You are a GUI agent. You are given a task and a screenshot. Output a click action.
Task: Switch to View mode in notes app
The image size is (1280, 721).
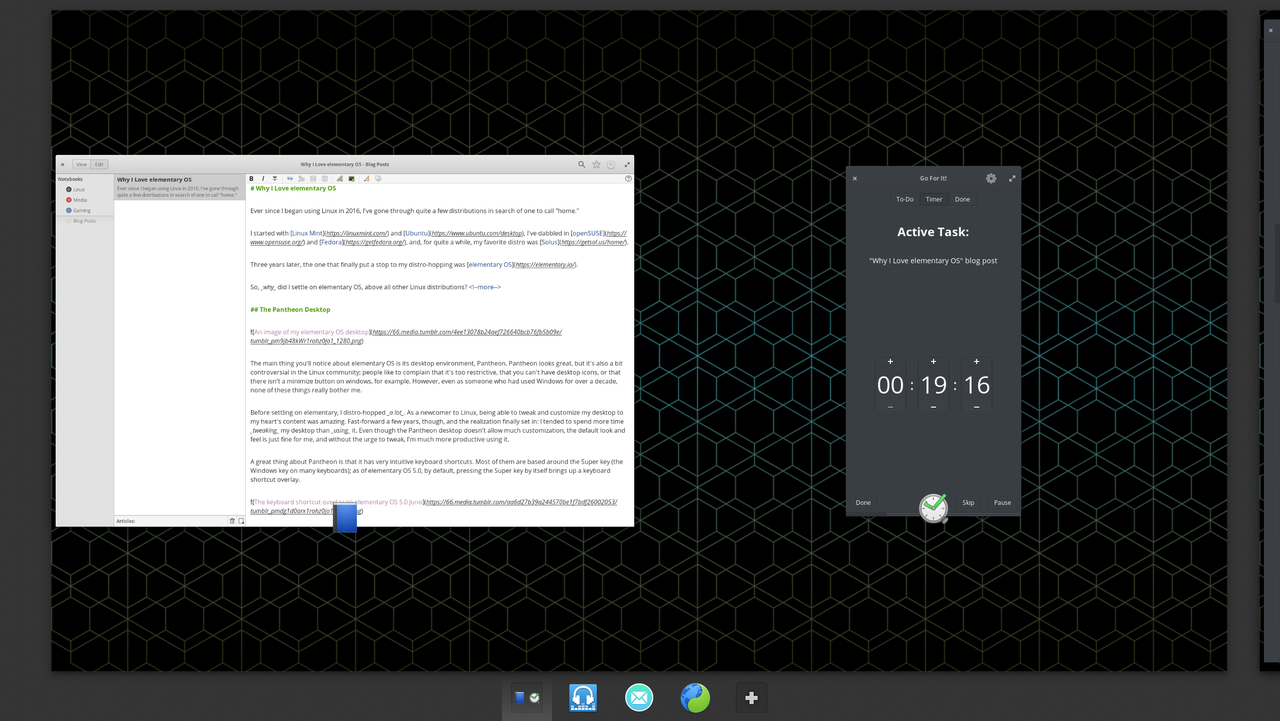82,164
